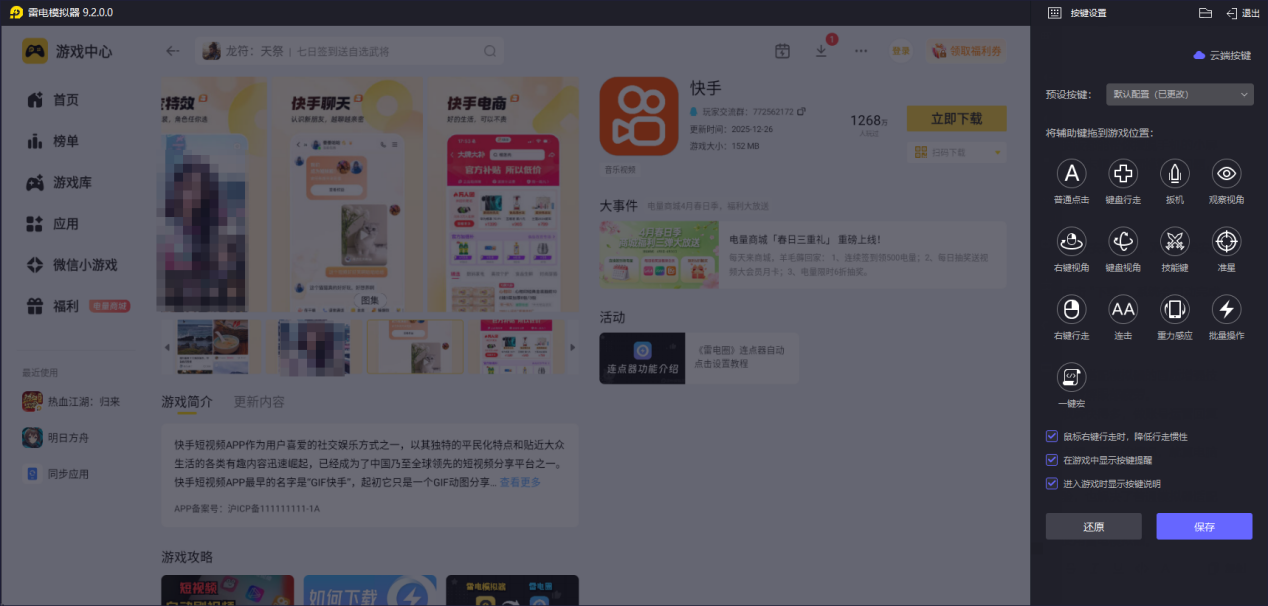Select the 右键行走 mouse icon
The width and height of the screenshot is (1268, 606).
tap(1071, 309)
